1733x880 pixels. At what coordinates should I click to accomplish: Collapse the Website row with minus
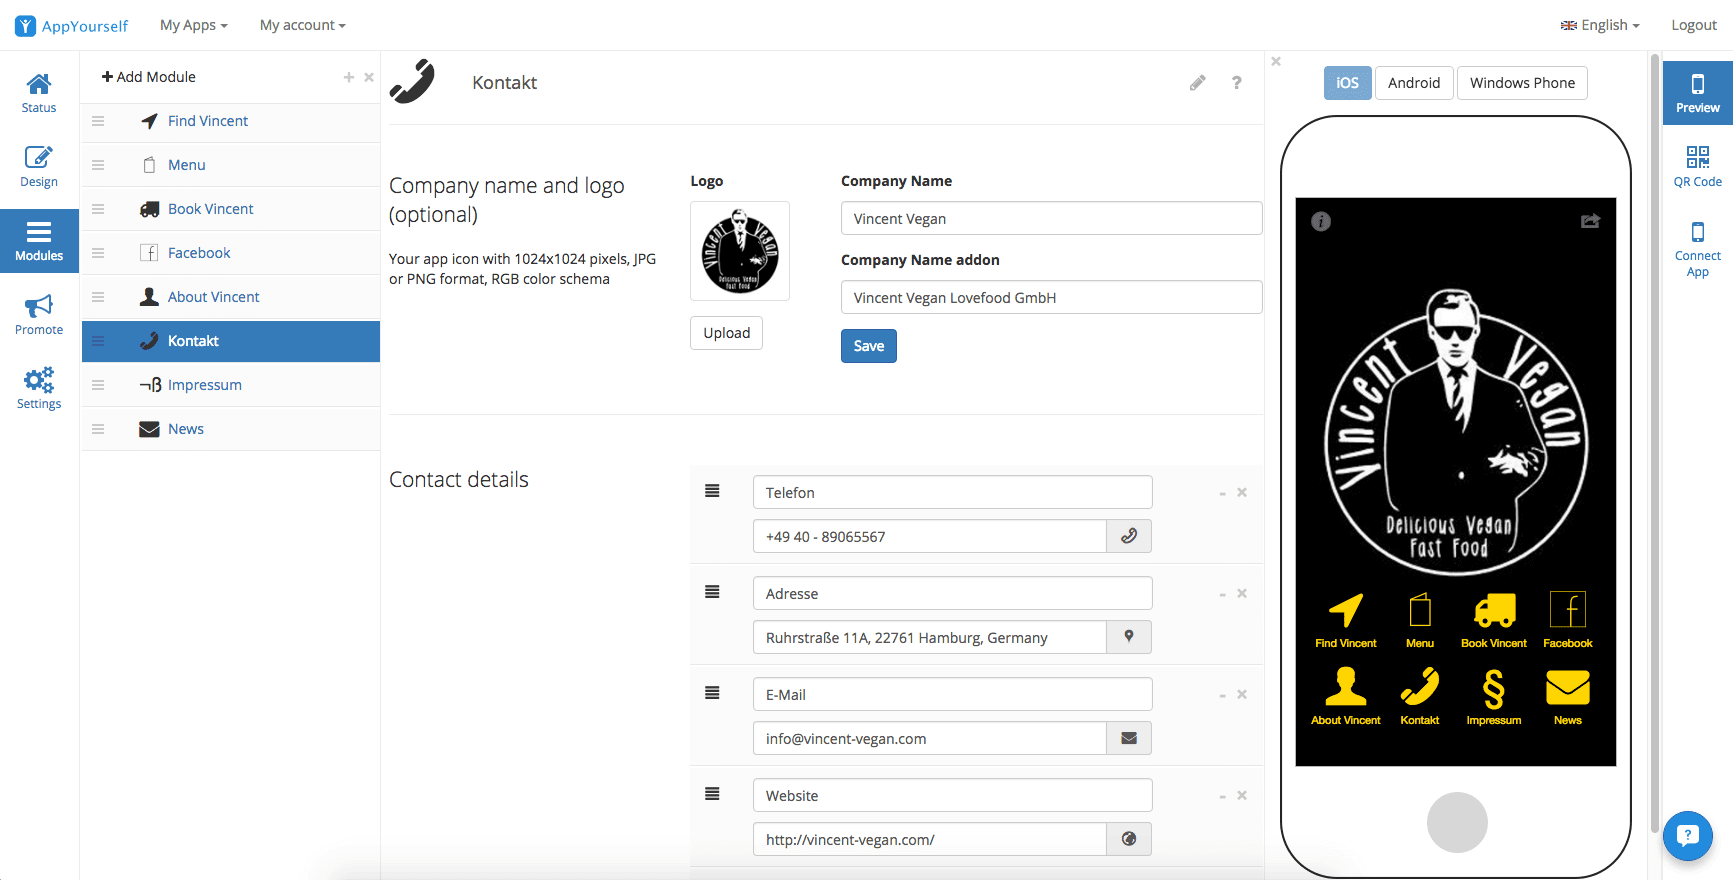1222,796
